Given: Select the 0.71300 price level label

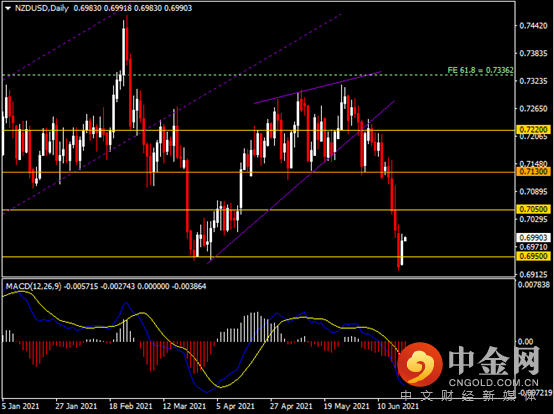Looking at the screenshot, I should [x=534, y=172].
